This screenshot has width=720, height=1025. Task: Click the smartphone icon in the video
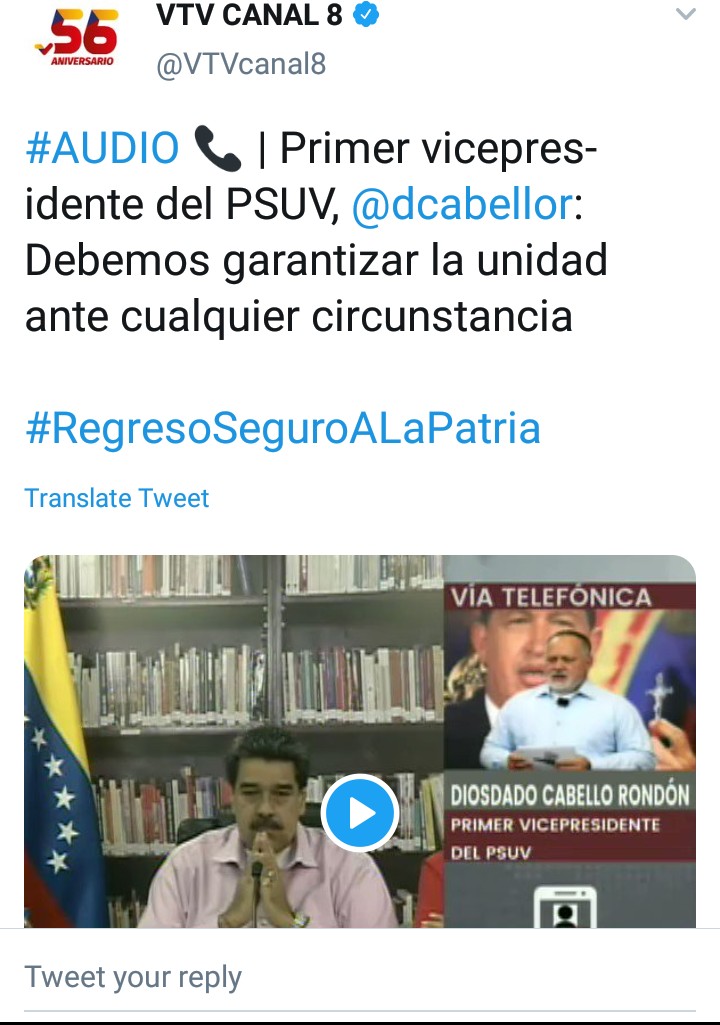(566, 907)
